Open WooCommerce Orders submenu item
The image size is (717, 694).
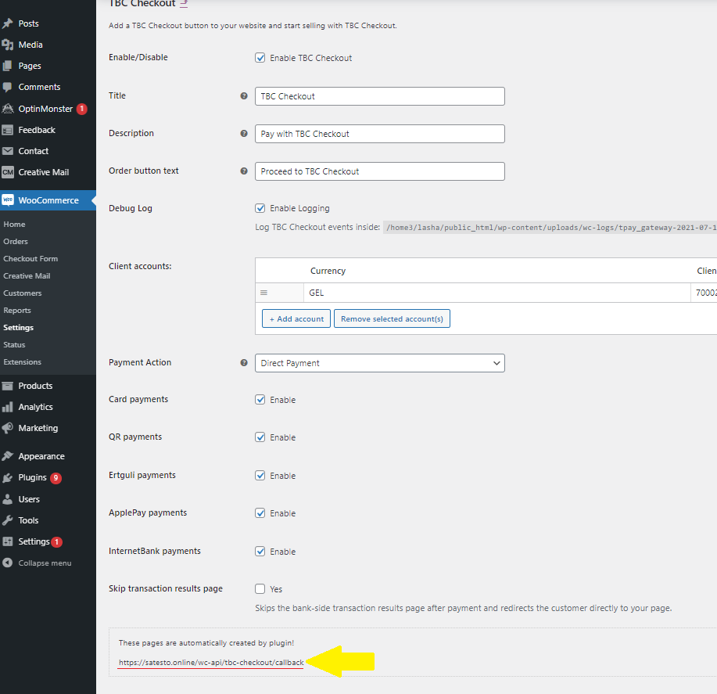(16, 241)
